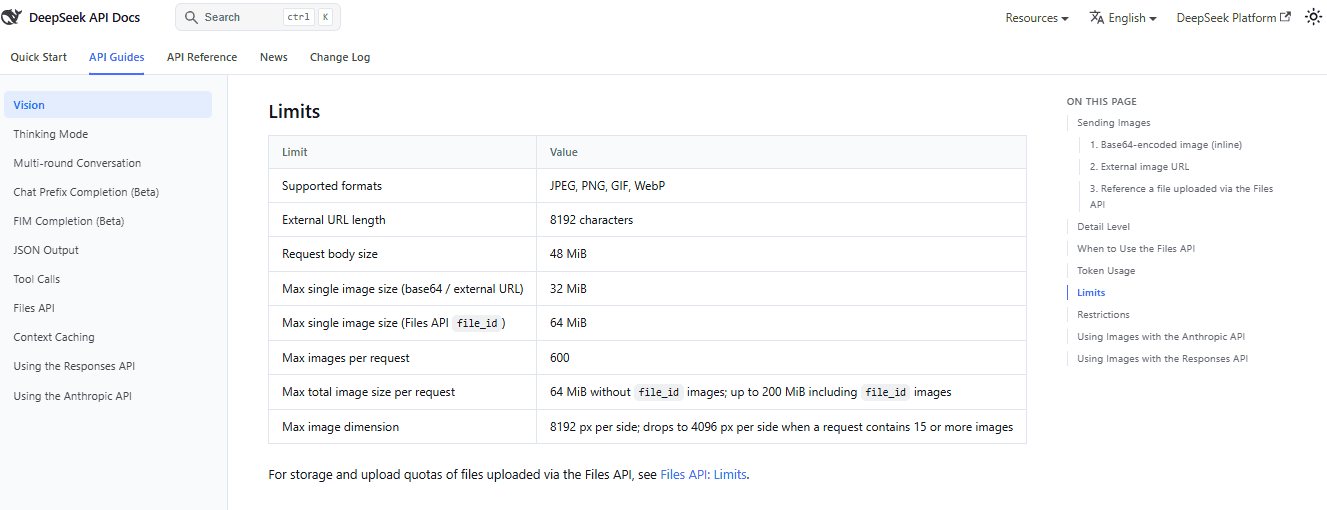Open the News tab
This screenshot has width=1327, height=510.
(274, 57)
